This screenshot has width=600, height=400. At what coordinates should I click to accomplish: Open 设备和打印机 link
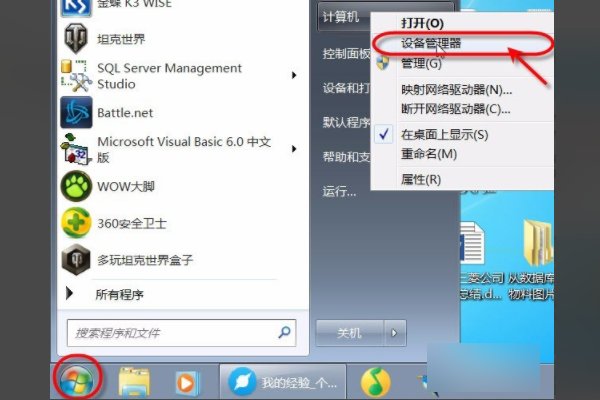click(346, 88)
